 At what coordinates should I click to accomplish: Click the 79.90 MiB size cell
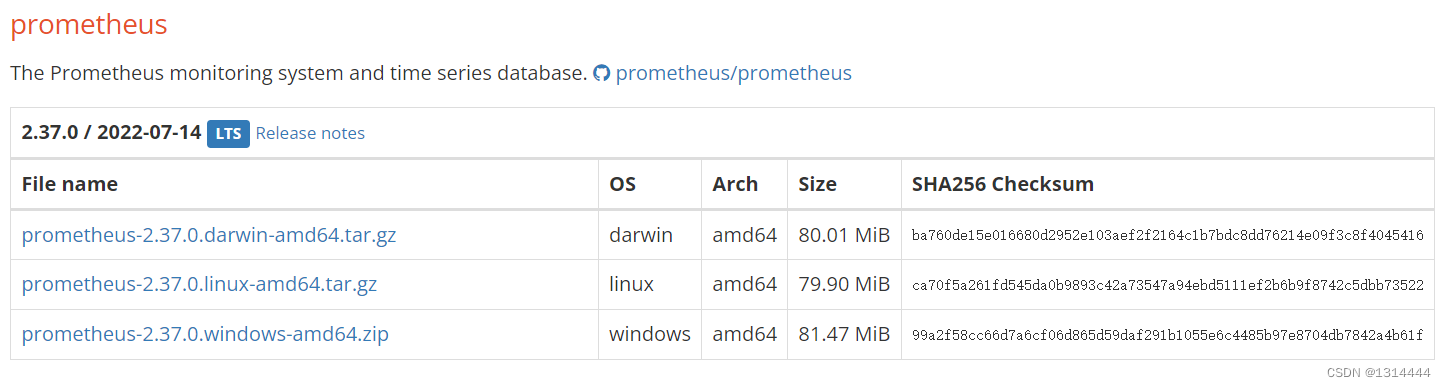coord(844,284)
